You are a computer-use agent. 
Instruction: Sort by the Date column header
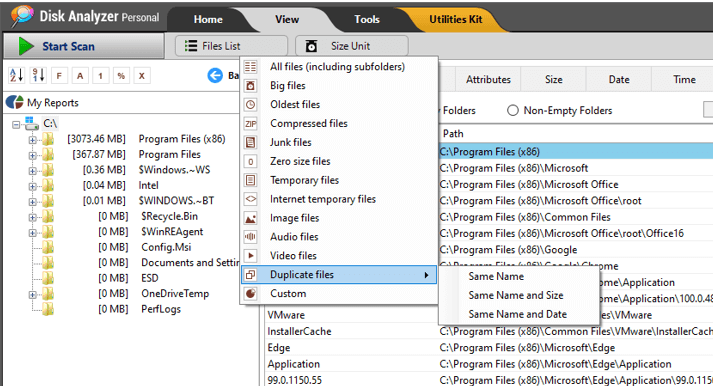click(619, 80)
